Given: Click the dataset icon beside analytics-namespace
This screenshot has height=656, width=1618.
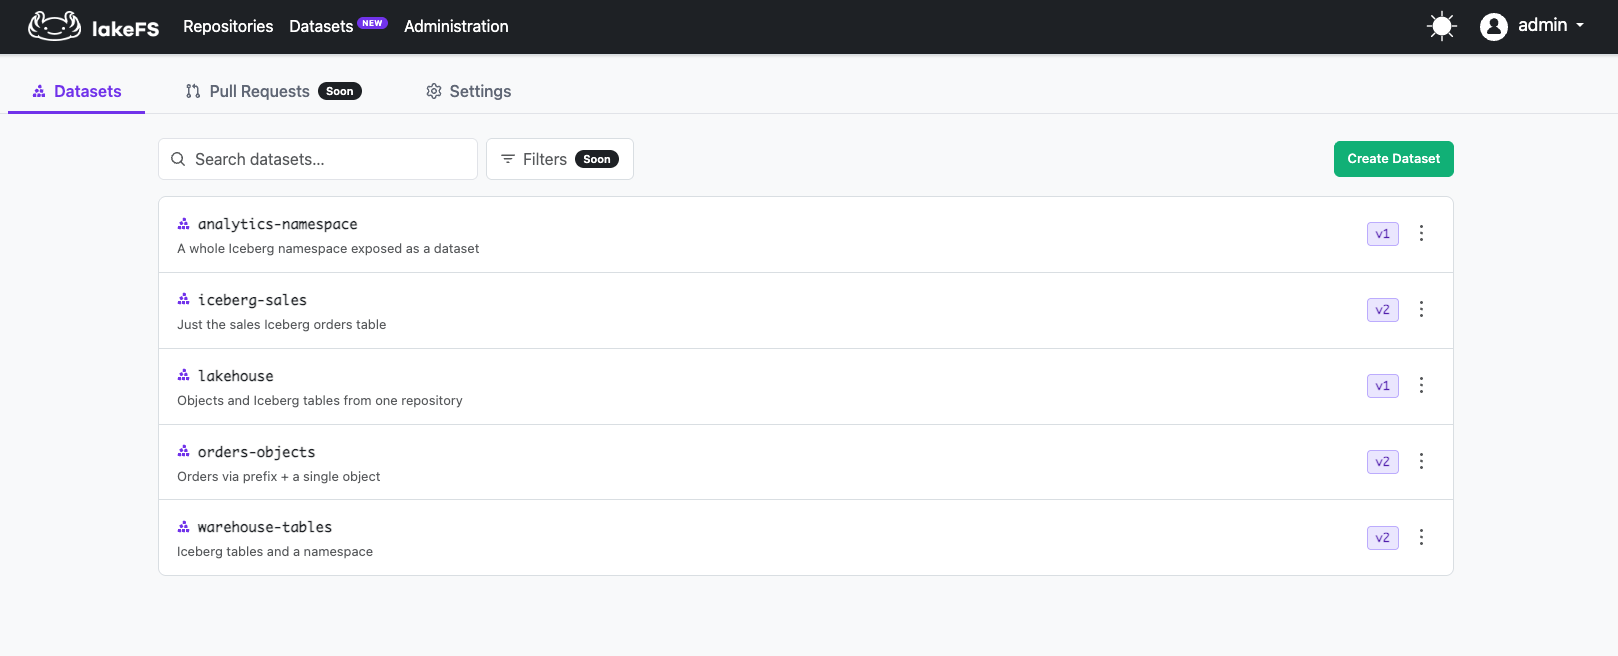Looking at the screenshot, I should click(183, 224).
